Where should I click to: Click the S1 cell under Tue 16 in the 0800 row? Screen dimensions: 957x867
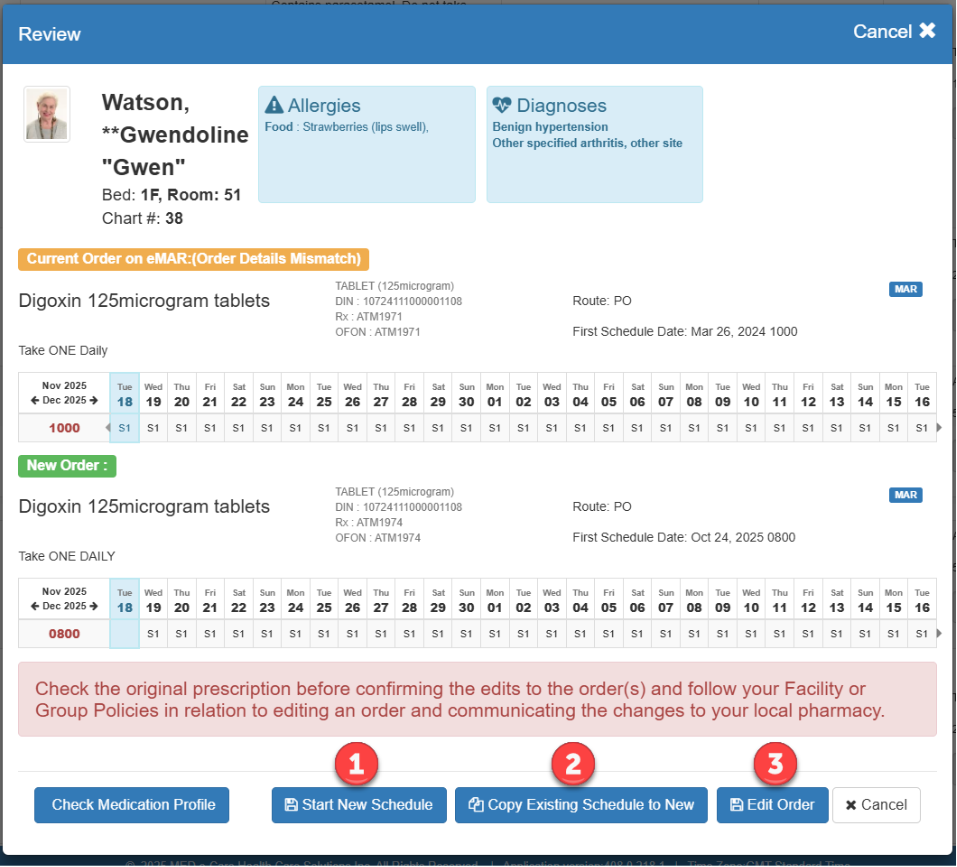click(922, 633)
